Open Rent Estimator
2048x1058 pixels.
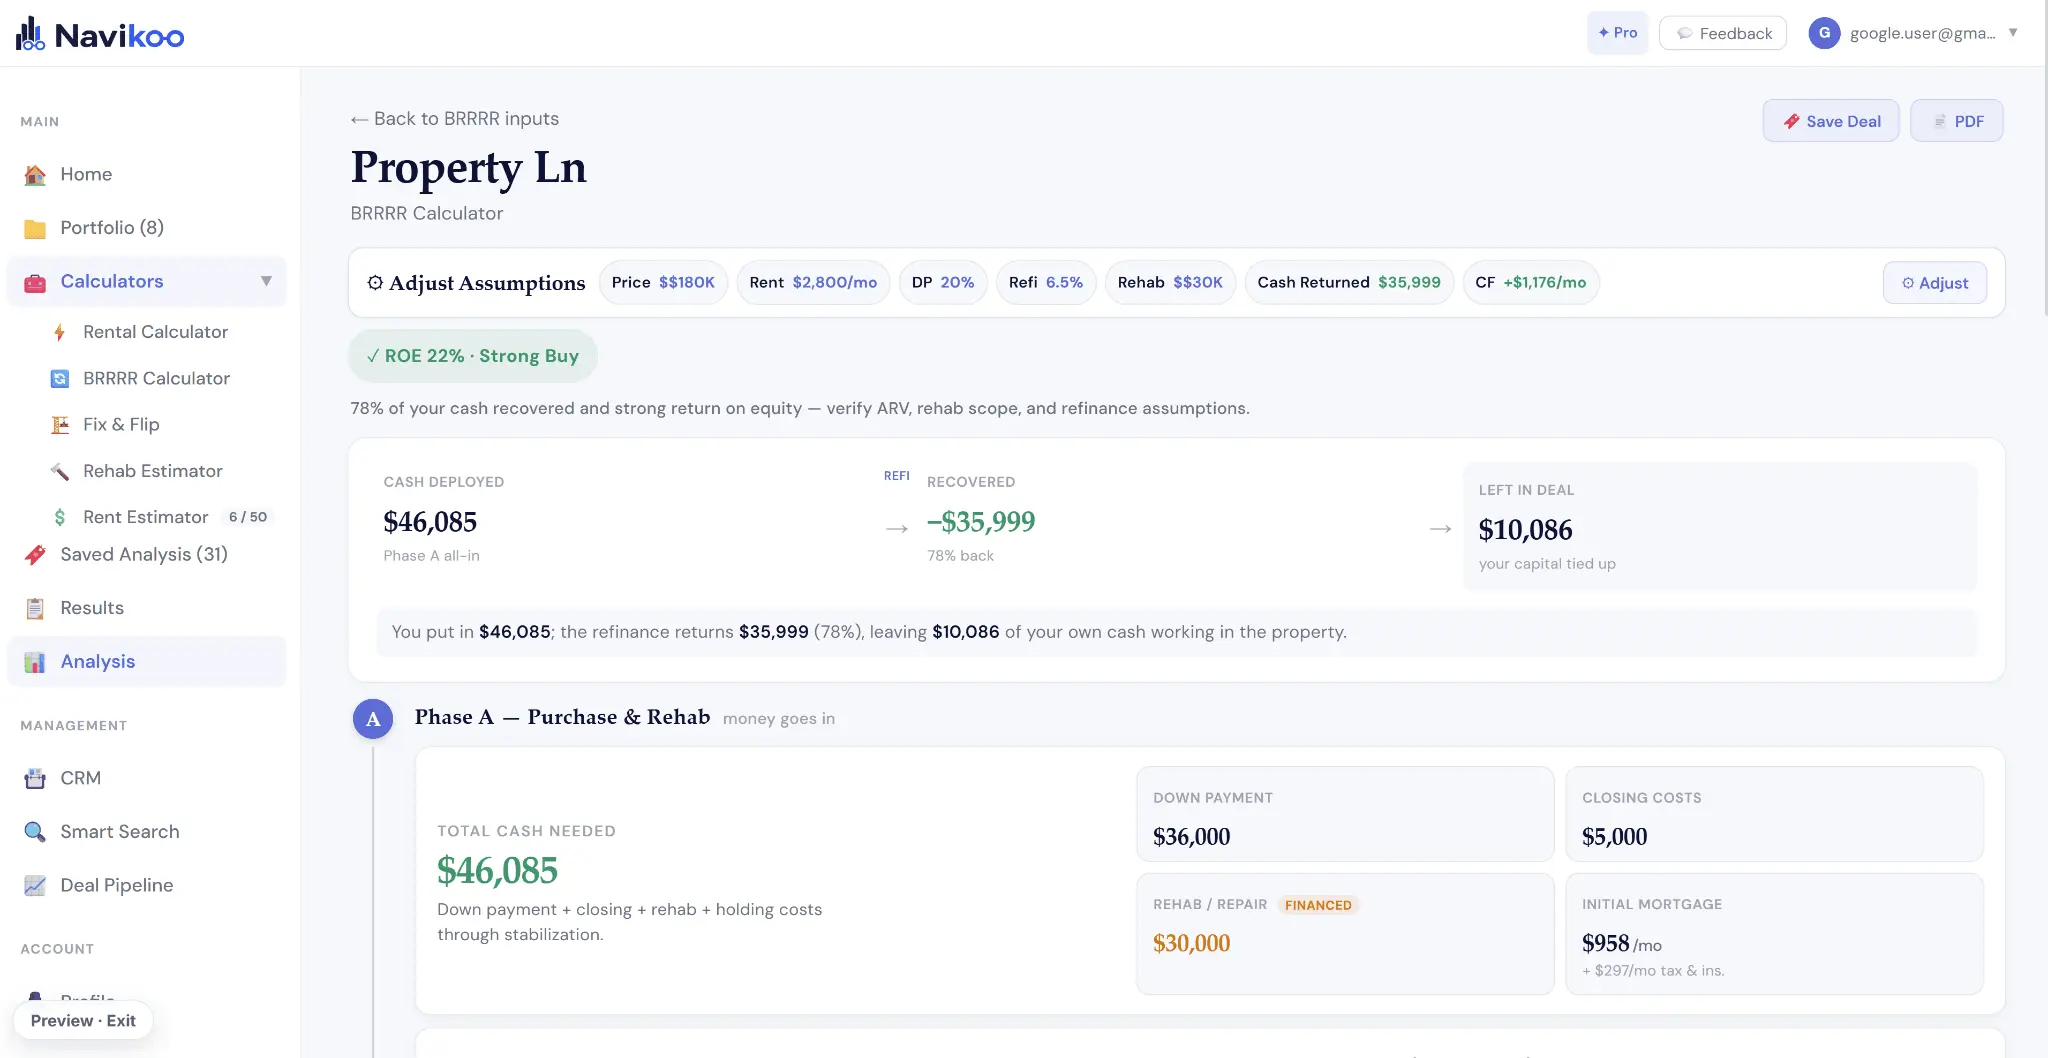(x=147, y=517)
